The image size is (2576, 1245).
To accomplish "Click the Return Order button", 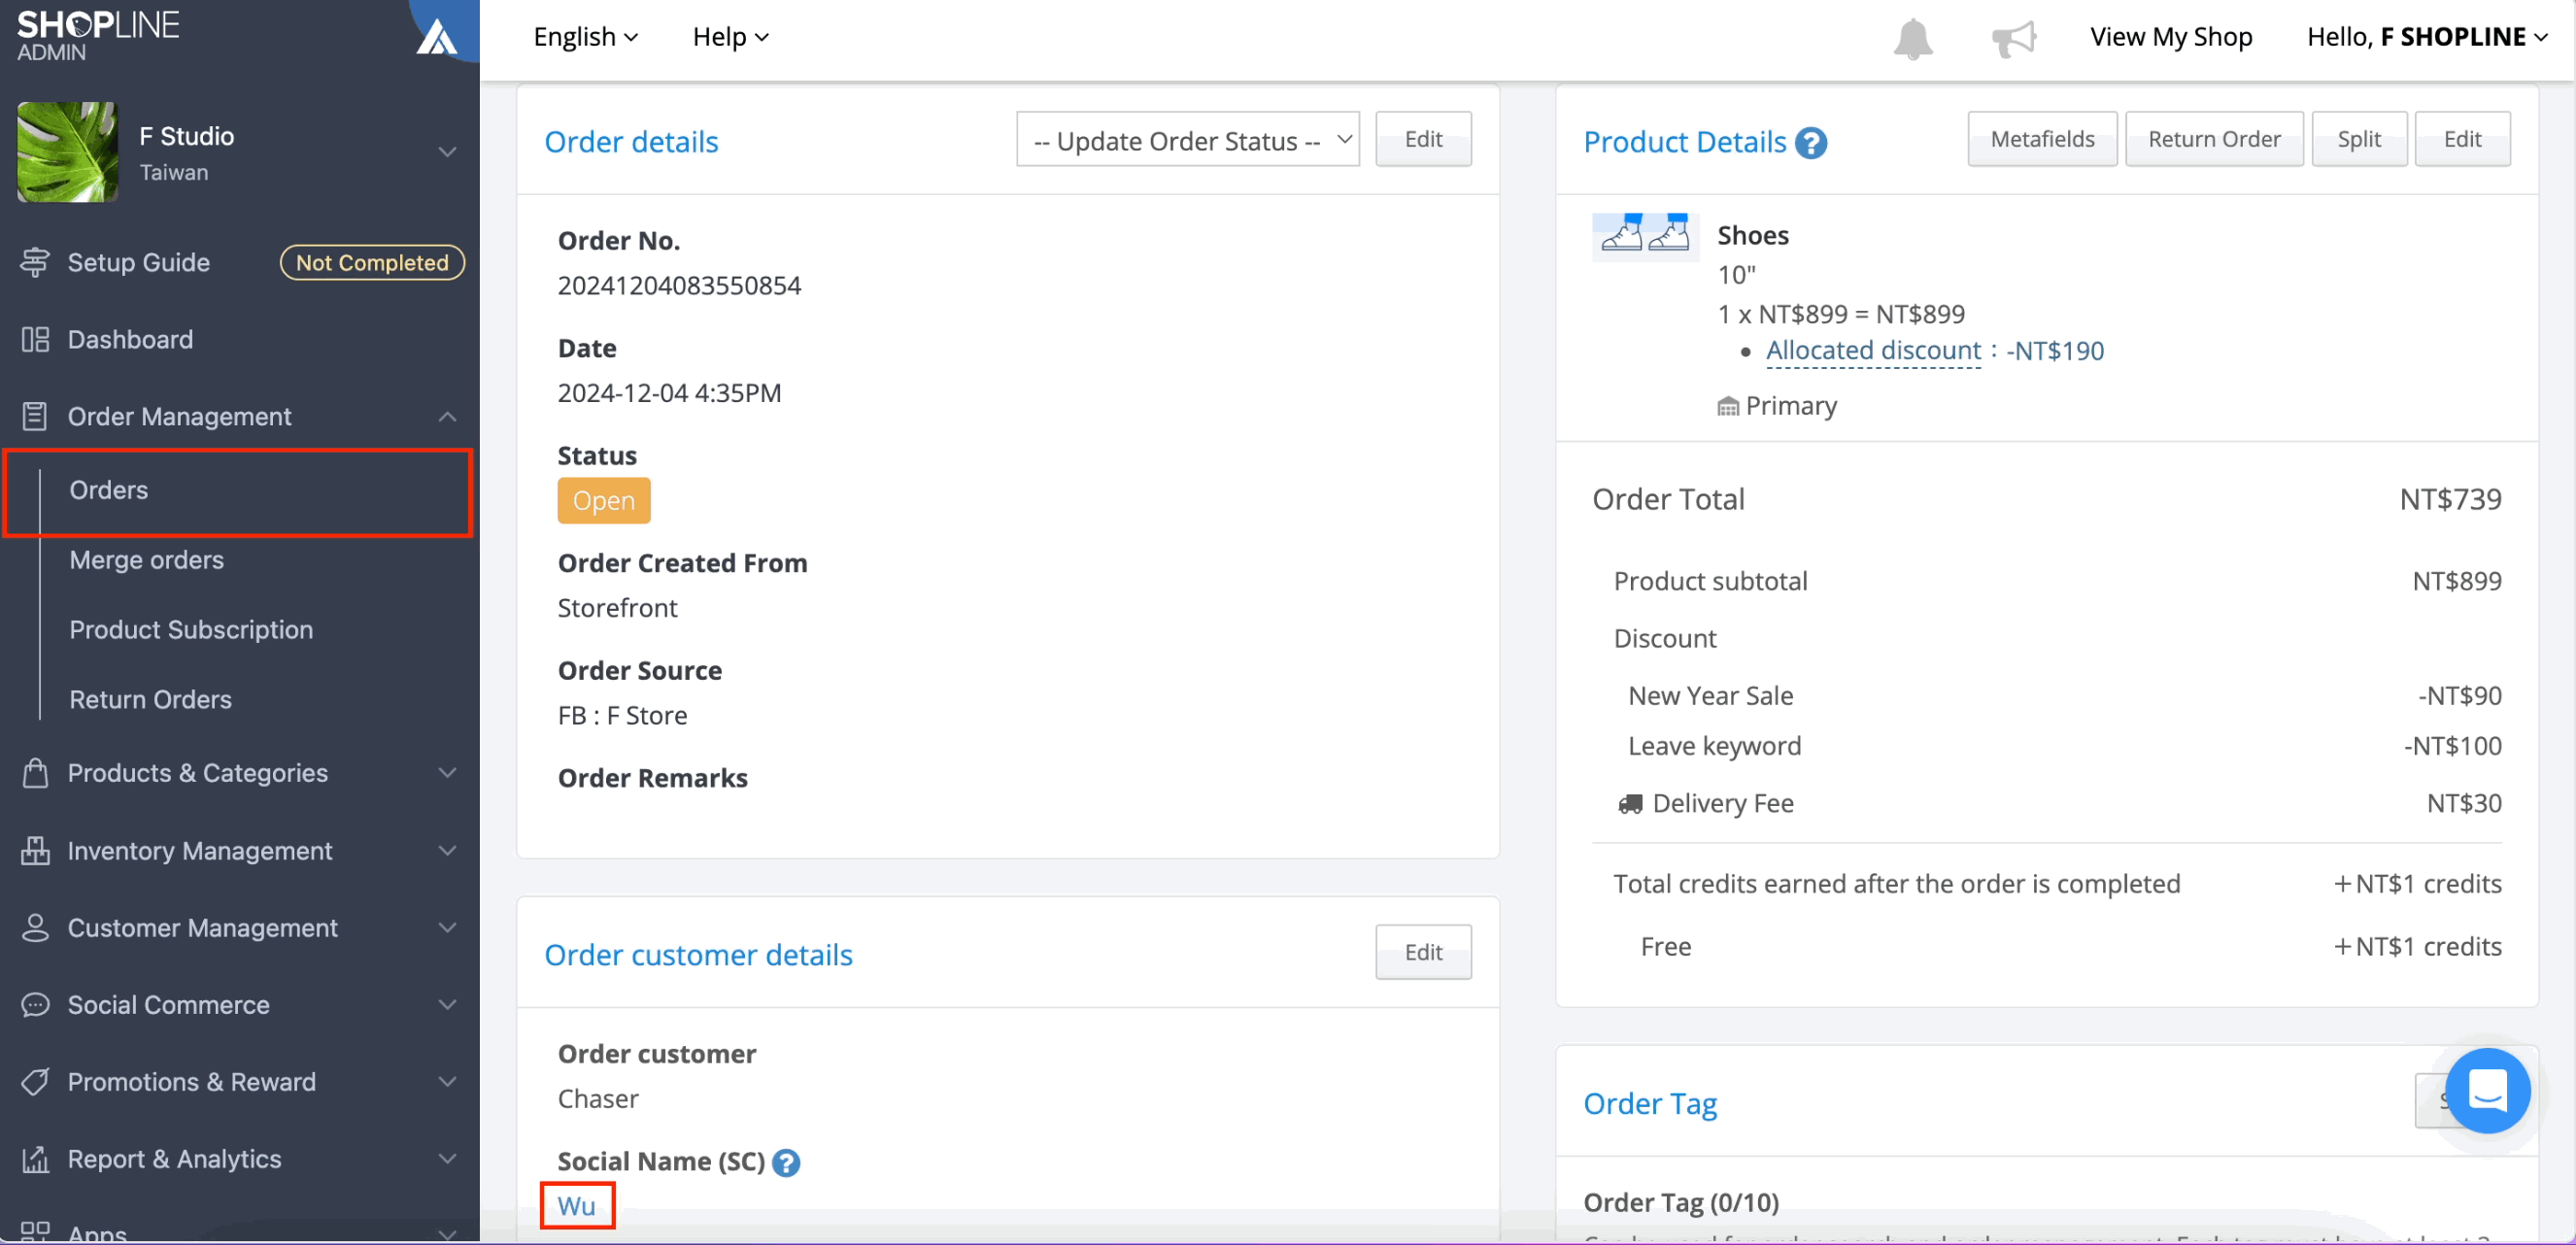I will coord(2213,139).
